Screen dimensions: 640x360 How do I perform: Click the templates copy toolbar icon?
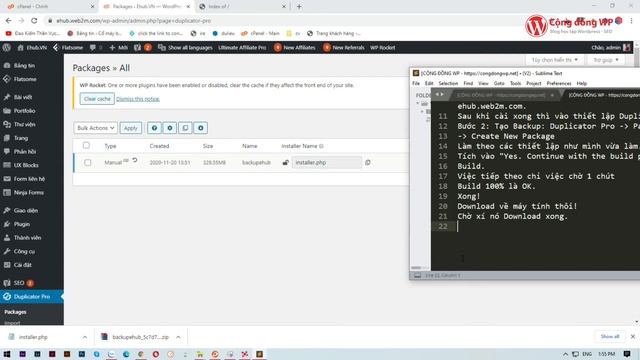click(x=185, y=128)
